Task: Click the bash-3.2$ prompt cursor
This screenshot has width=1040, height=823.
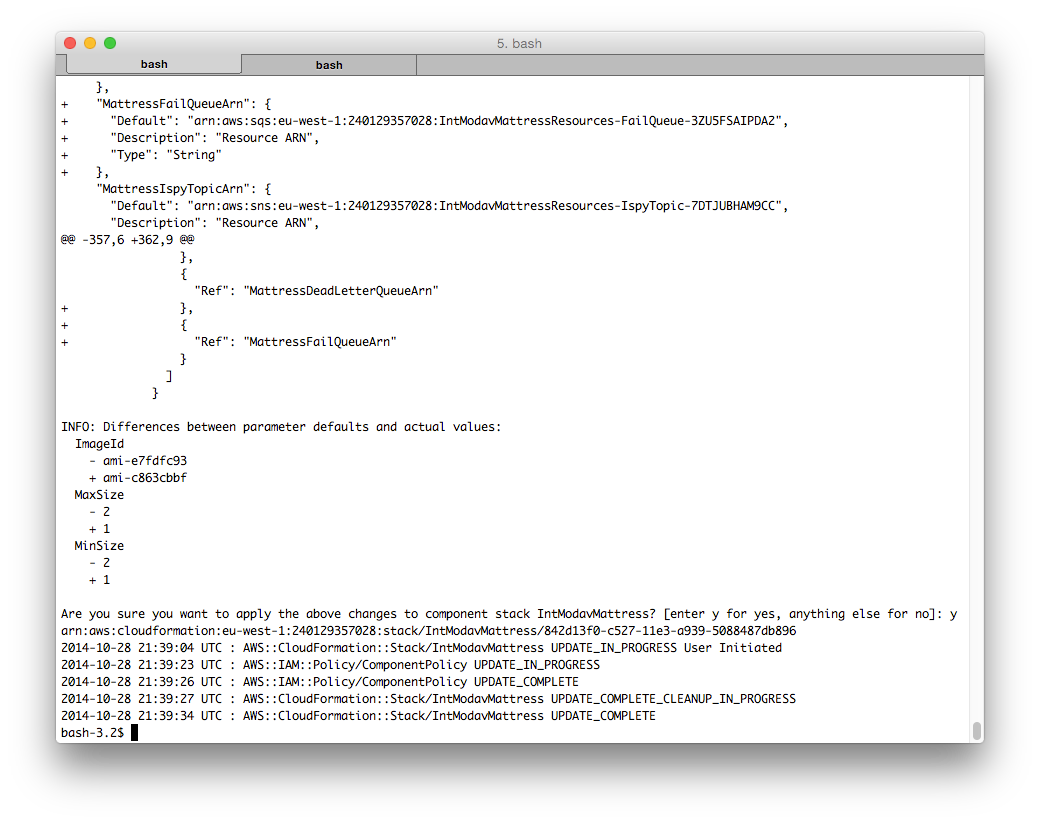Action: 135,733
